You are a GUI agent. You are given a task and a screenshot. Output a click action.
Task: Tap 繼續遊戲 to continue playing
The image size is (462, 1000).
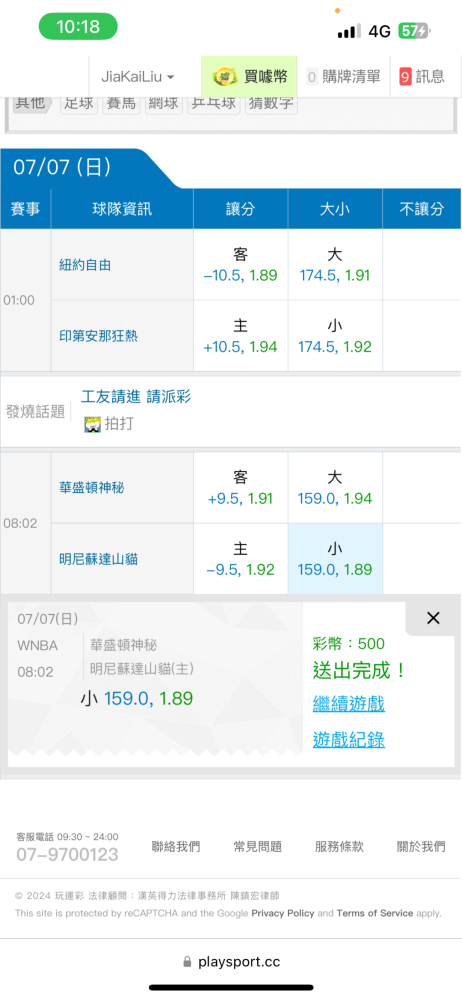point(348,704)
